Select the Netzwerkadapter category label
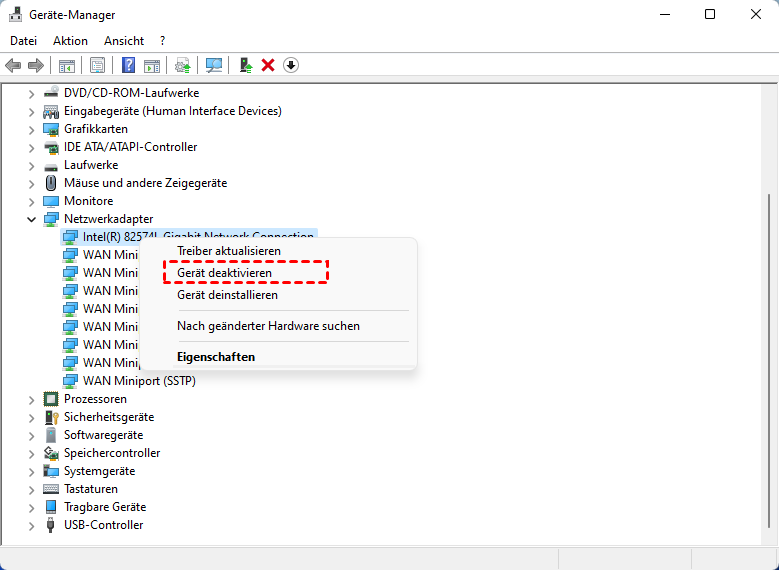The image size is (779, 570). (108, 219)
